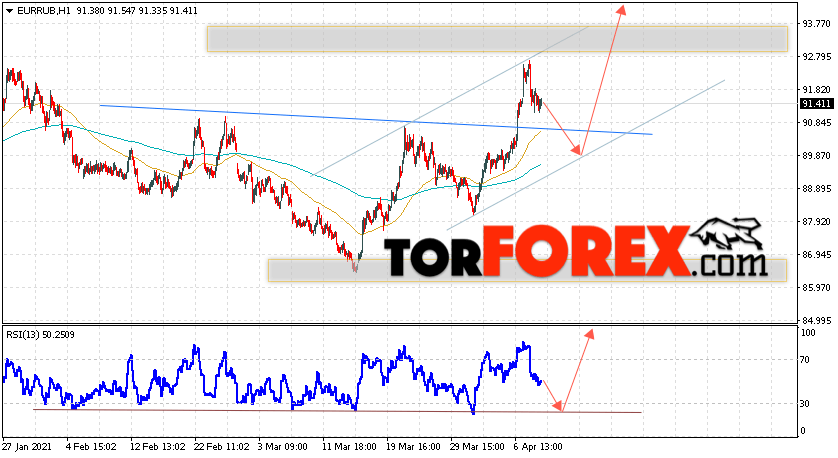Click the 91.820 price axis label
Viewport: 838px width, 458px height.
[816, 90]
